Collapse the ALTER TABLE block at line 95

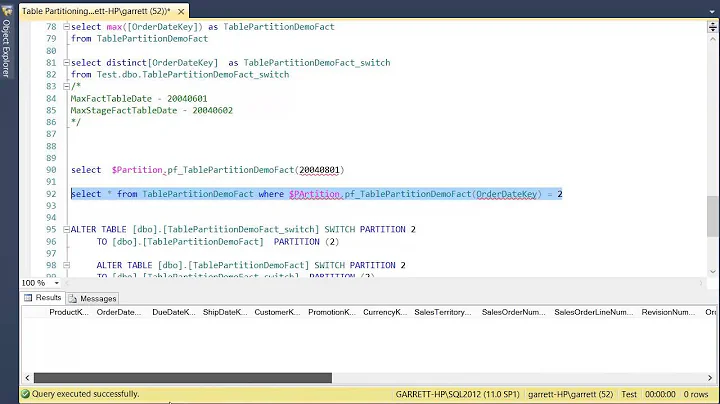[65, 229]
